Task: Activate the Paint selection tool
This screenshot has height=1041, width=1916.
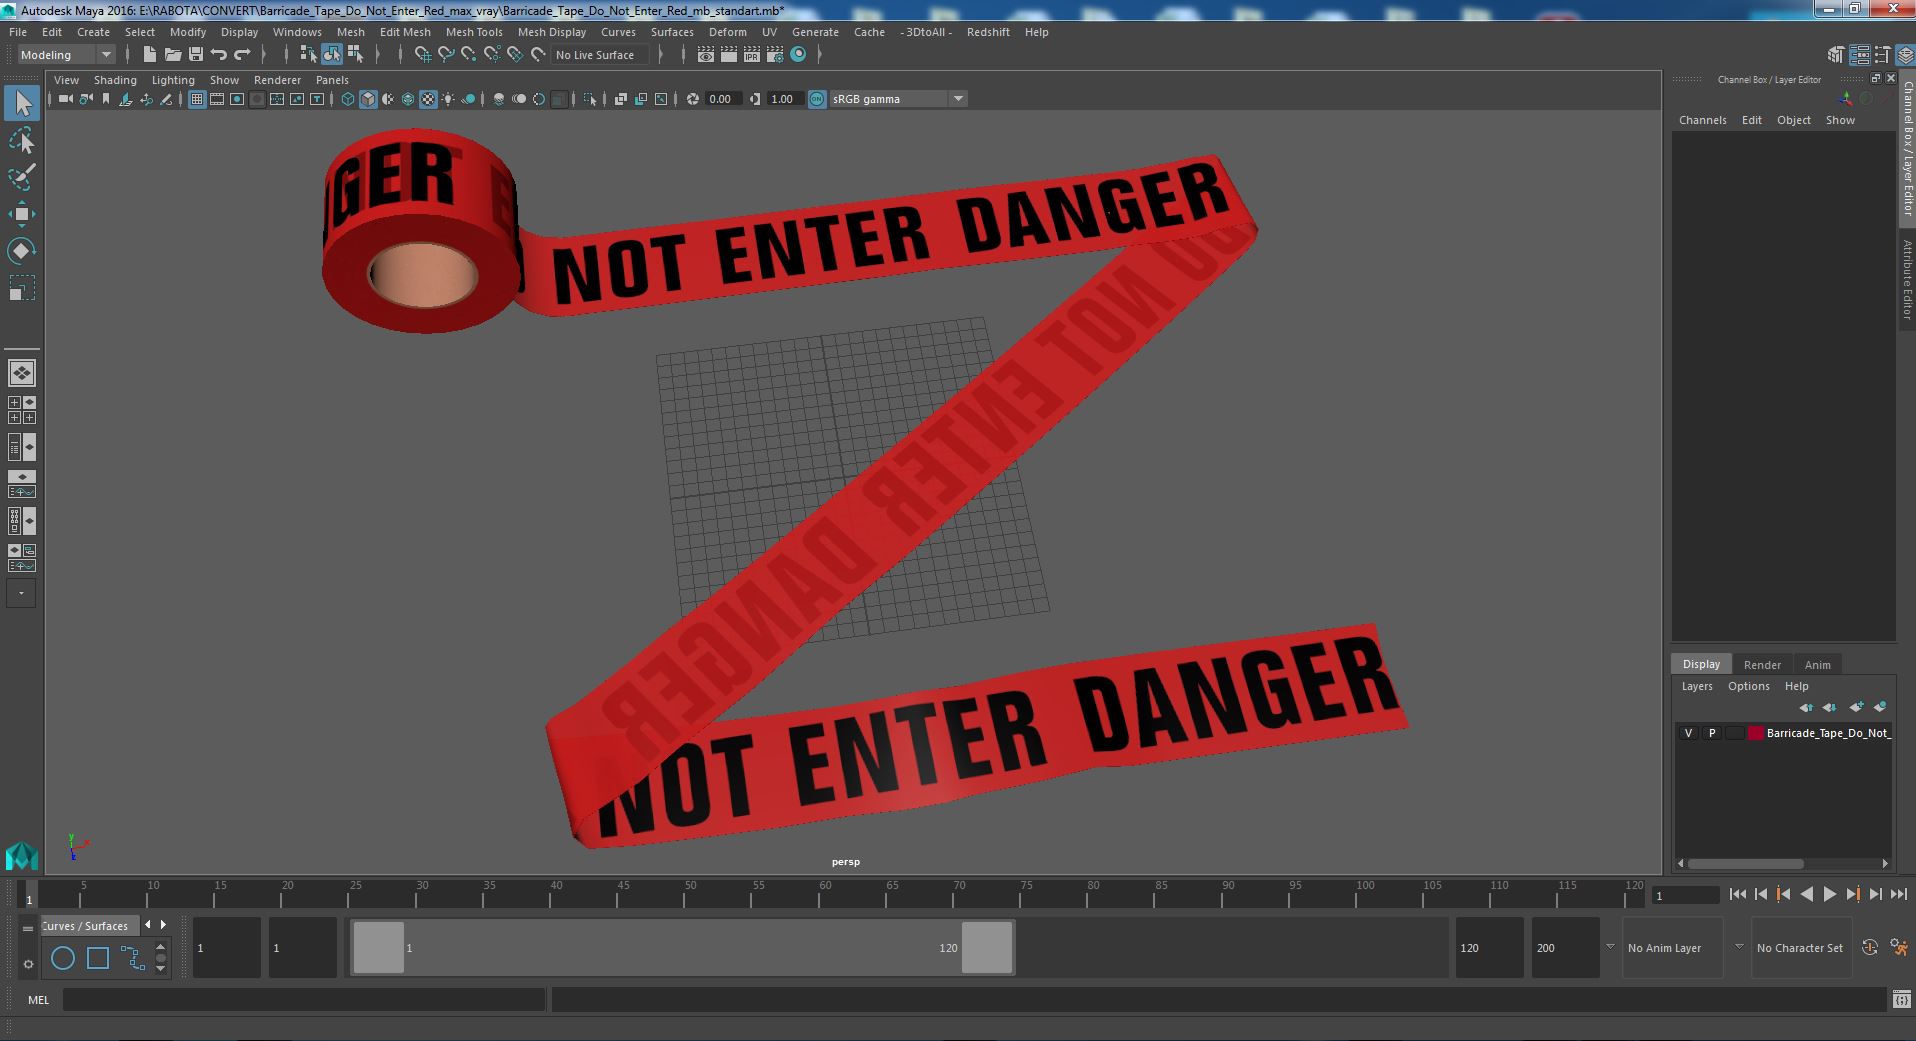Action: tap(22, 177)
